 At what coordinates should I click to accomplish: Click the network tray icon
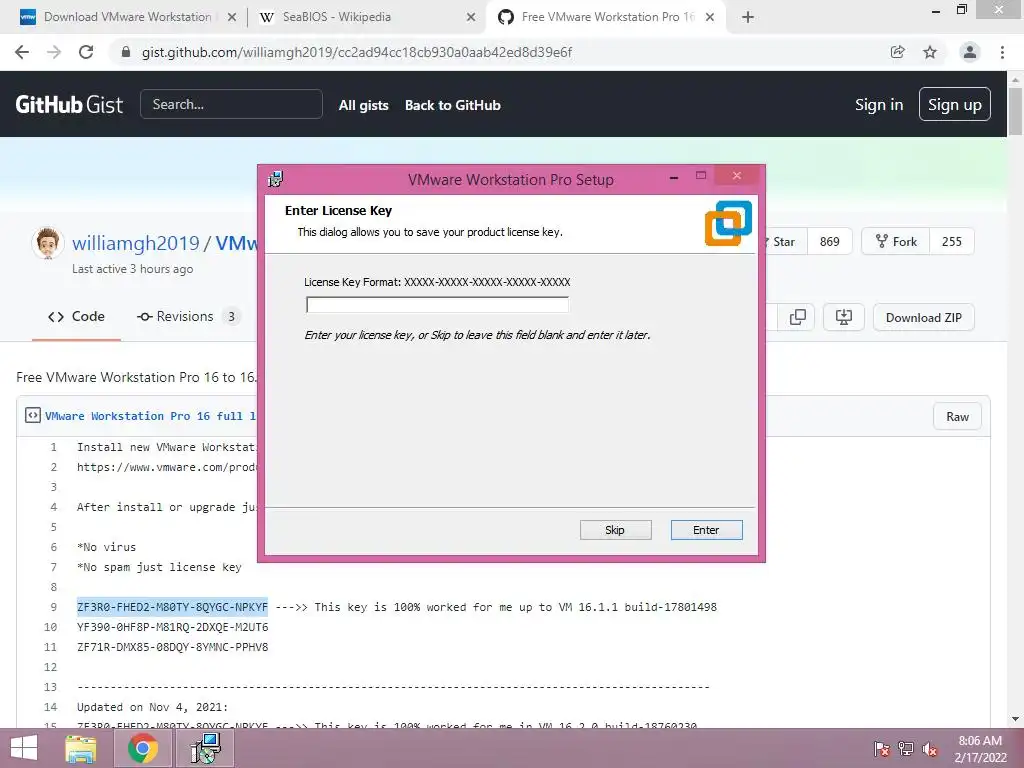(x=905, y=749)
